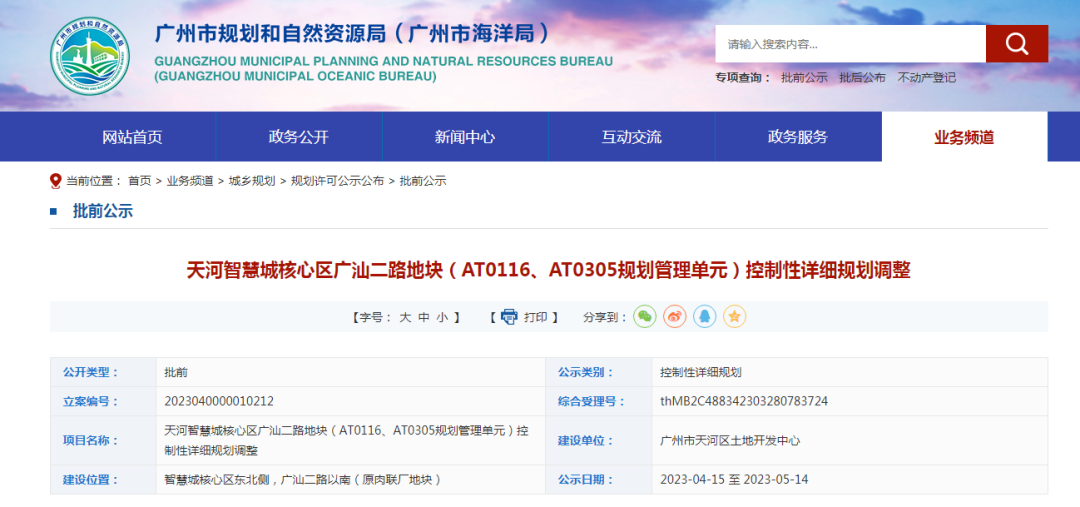Set font size to 大
Image resolution: width=1080 pixels, height=507 pixels.
click(x=405, y=317)
